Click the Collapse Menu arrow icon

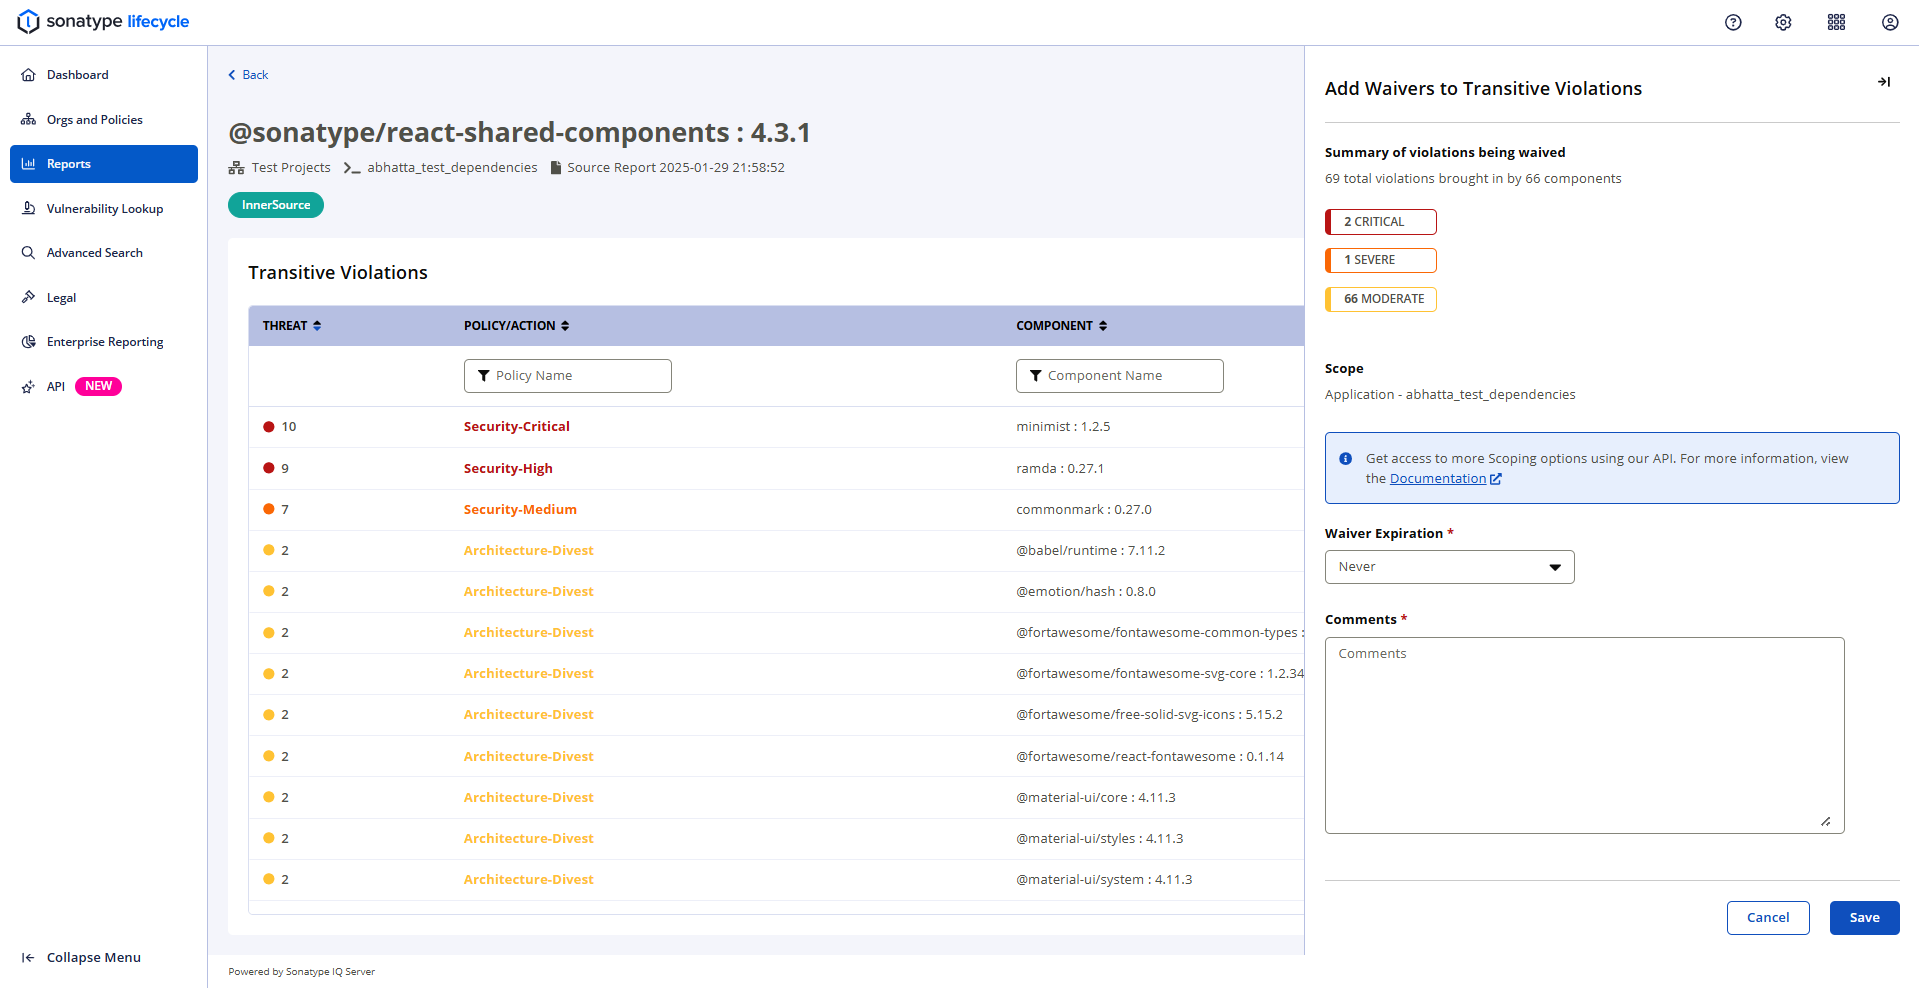tap(28, 957)
